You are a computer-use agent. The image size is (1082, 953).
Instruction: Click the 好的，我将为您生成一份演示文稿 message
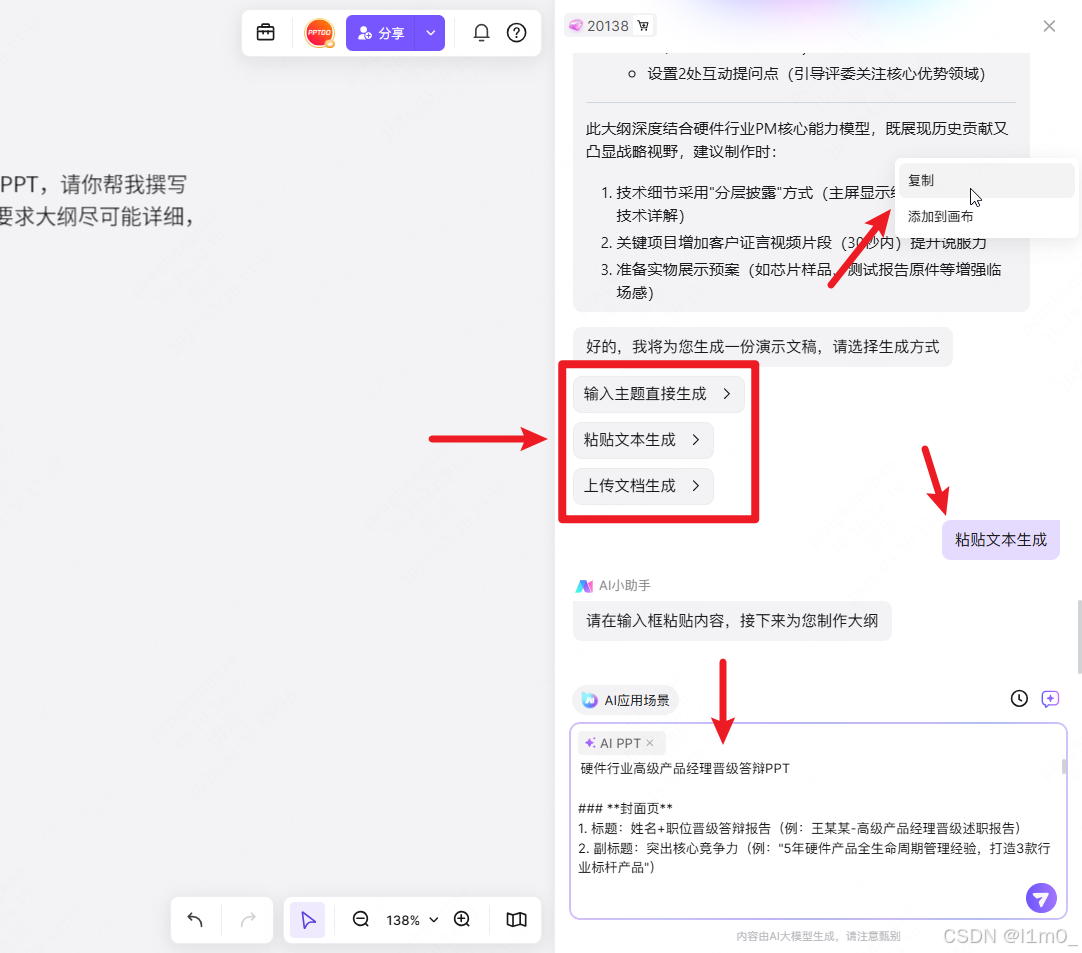763,346
